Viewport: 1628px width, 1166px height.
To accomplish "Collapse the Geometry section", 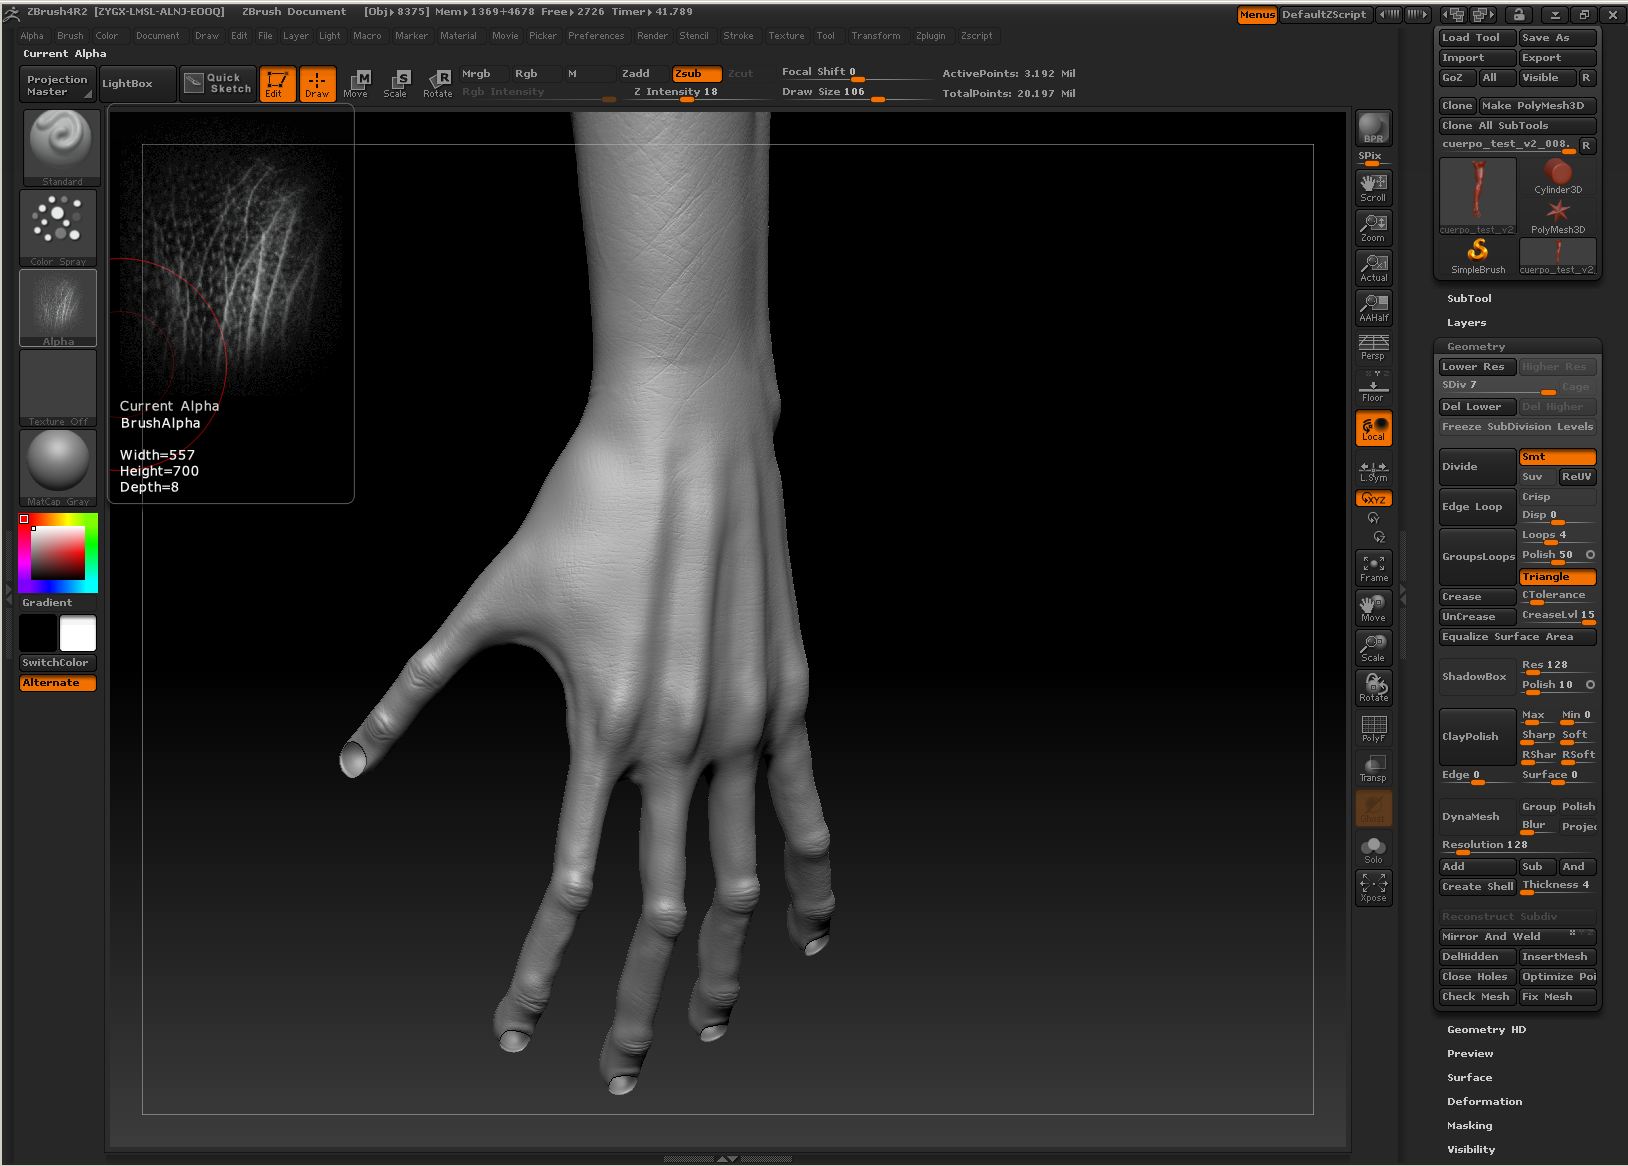I will point(1475,347).
